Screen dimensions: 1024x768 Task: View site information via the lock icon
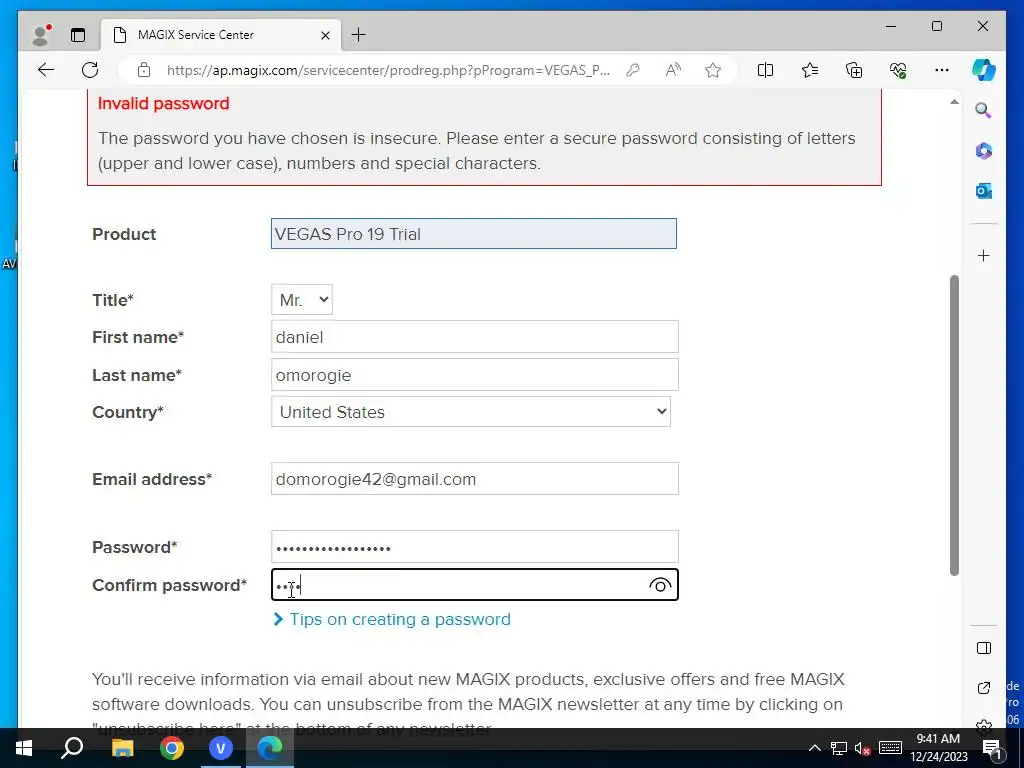pos(144,70)
